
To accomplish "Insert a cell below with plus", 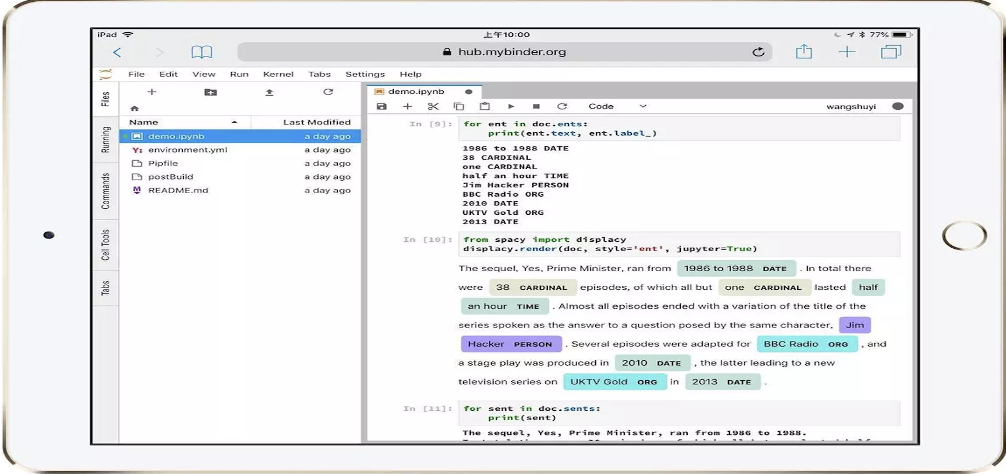I will (x=407, y=106).
